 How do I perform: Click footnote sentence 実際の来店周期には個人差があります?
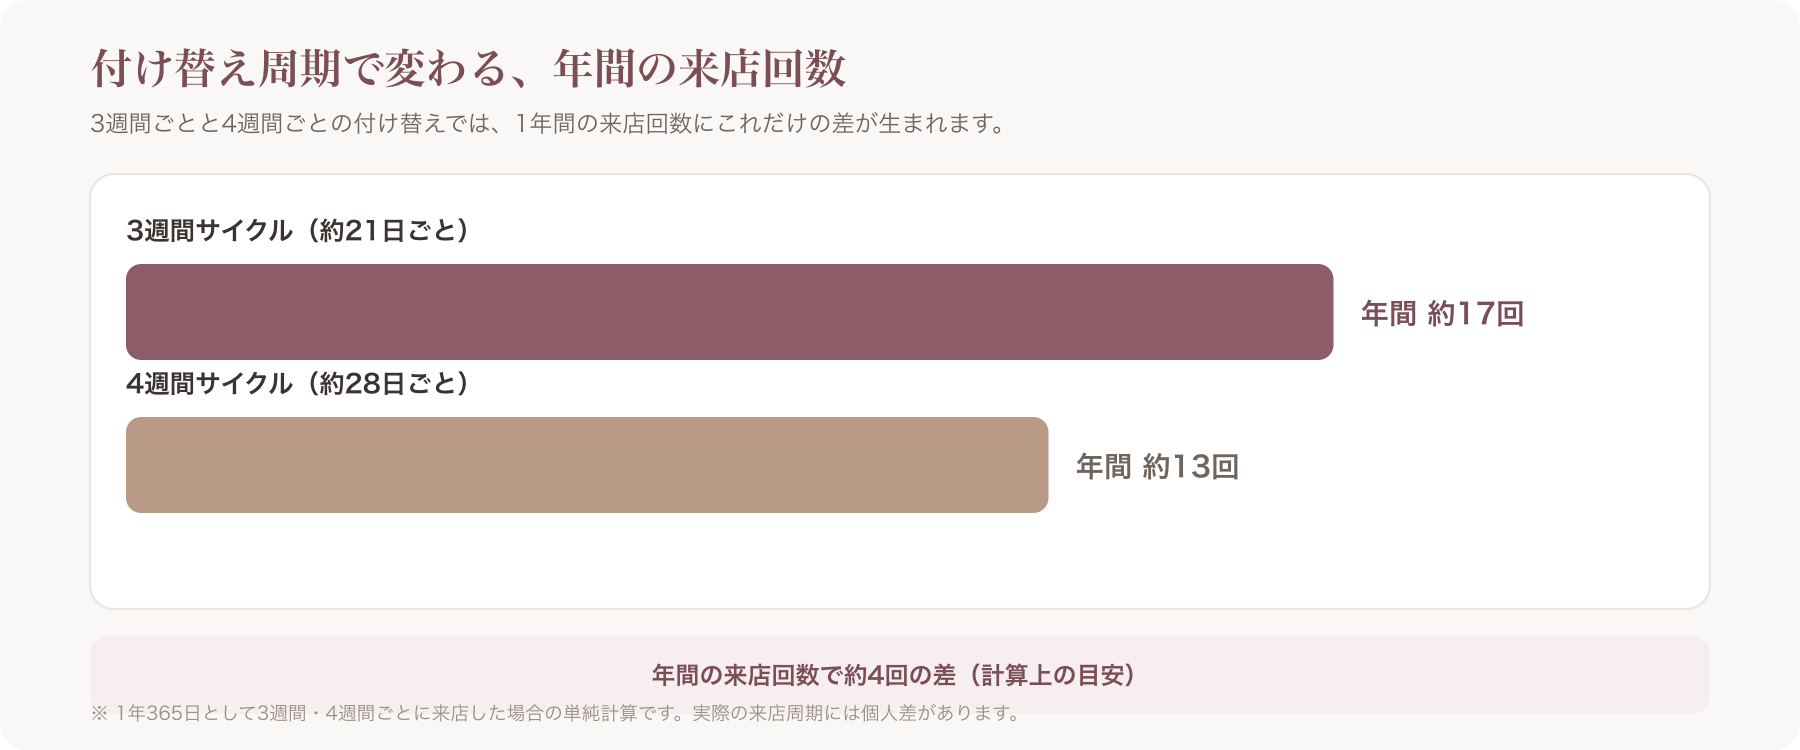857,713
